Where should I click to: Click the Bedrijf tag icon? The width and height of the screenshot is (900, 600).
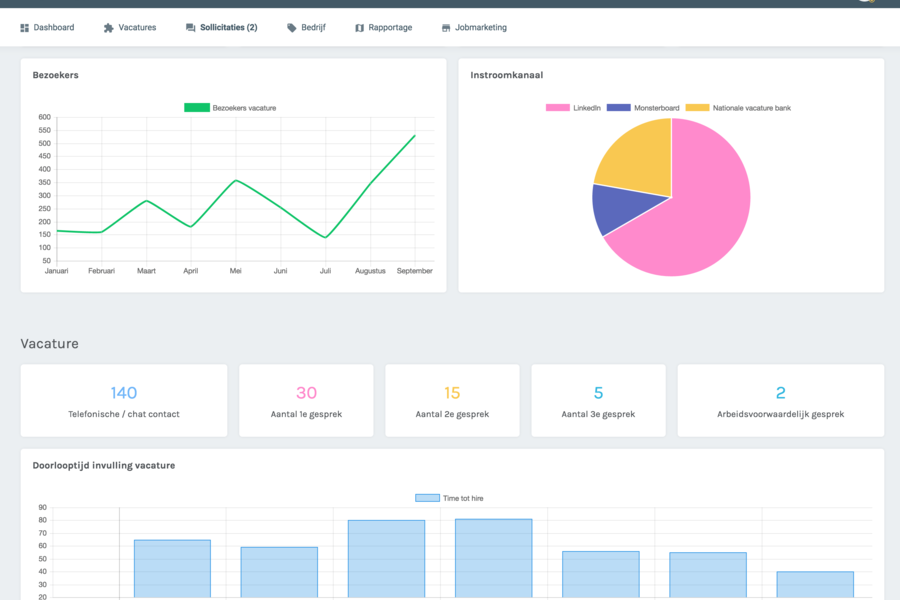pyautogui.click(x=292, y=28)
